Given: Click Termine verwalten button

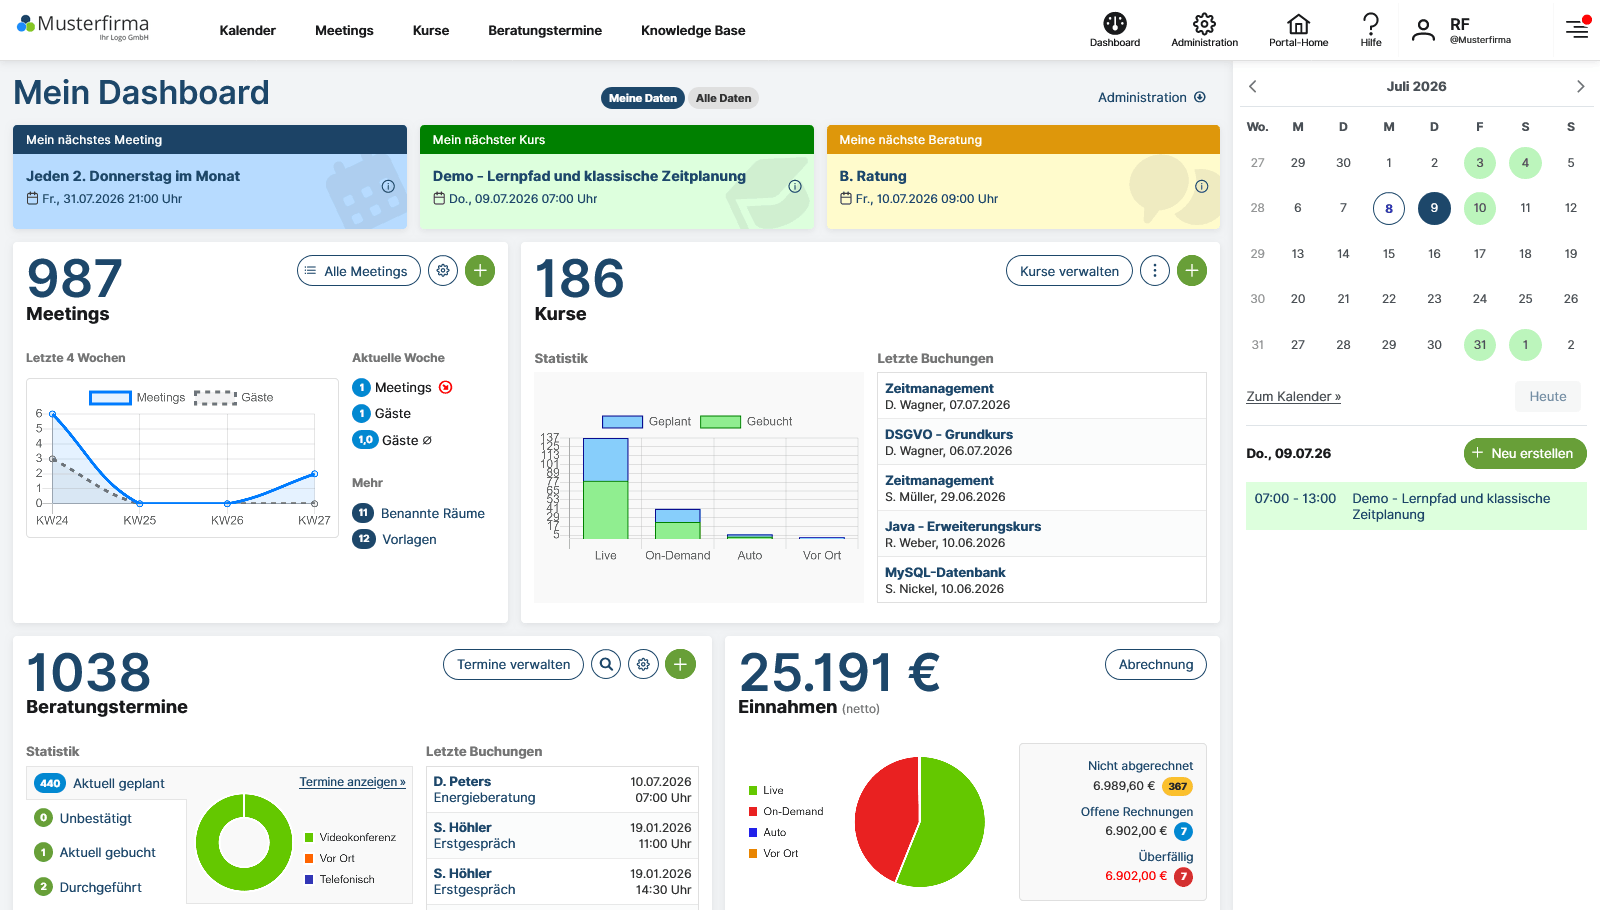Looking at the screenshot, I should 513,664.
